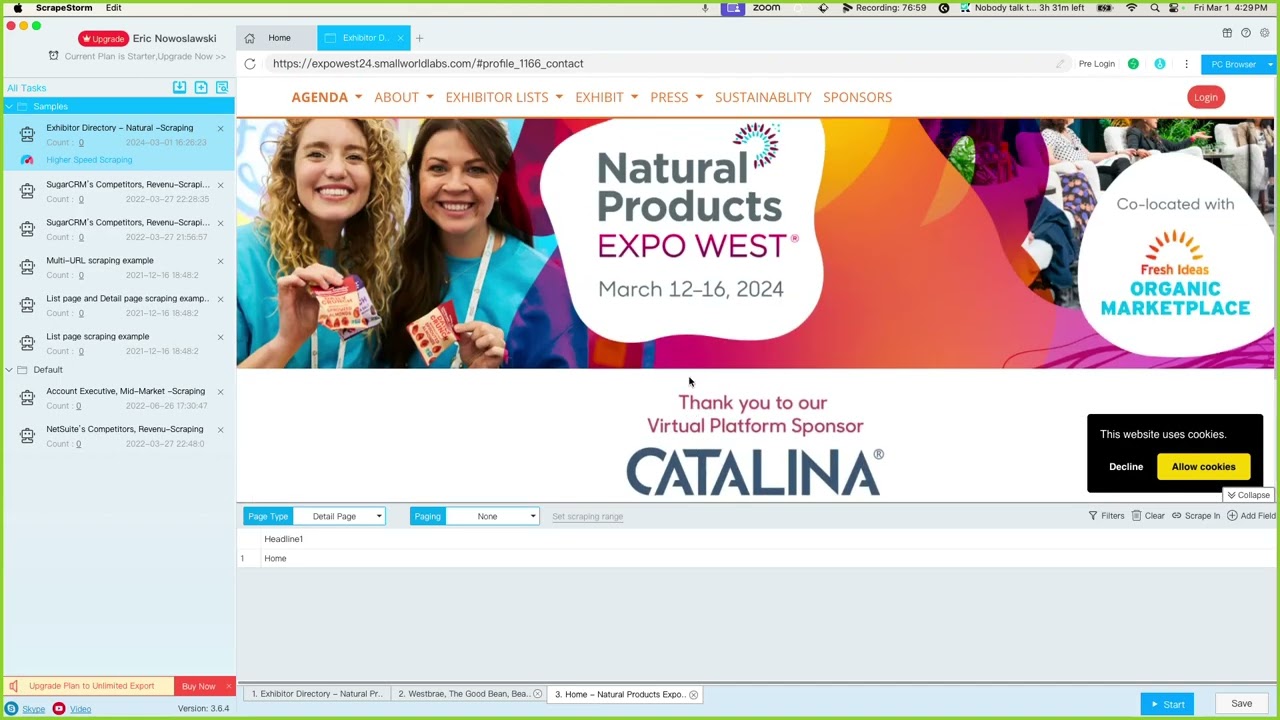Click the blue round icon before the three-dot menu
Viewport: 1280px width, 720px height.
tap(1160, 64)
